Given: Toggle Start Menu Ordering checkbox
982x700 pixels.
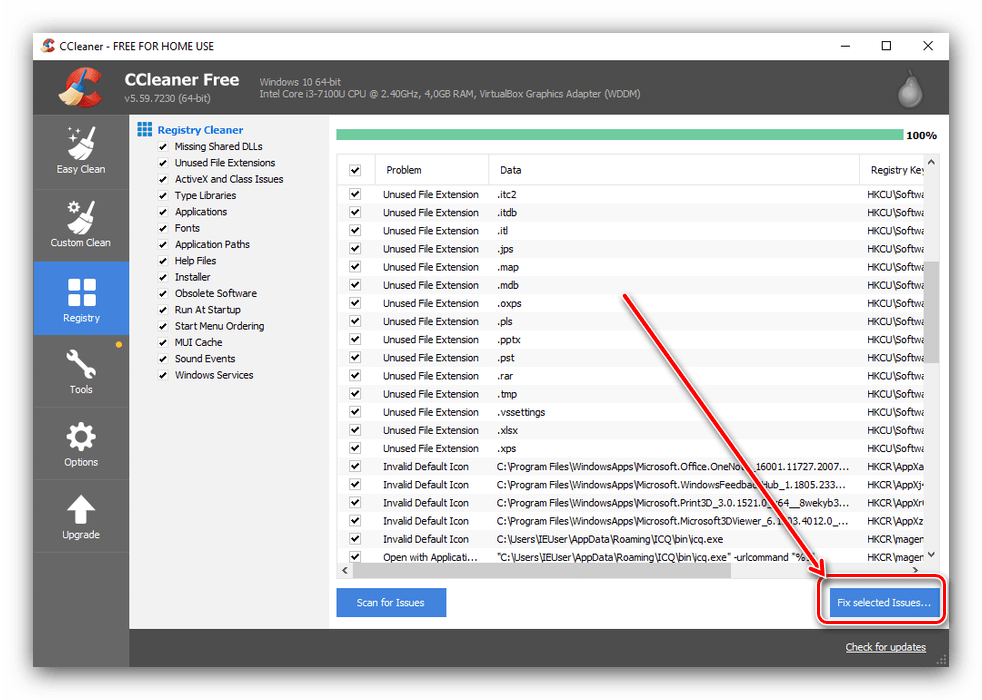Looking at the screenshot, I should coord(163,326).
